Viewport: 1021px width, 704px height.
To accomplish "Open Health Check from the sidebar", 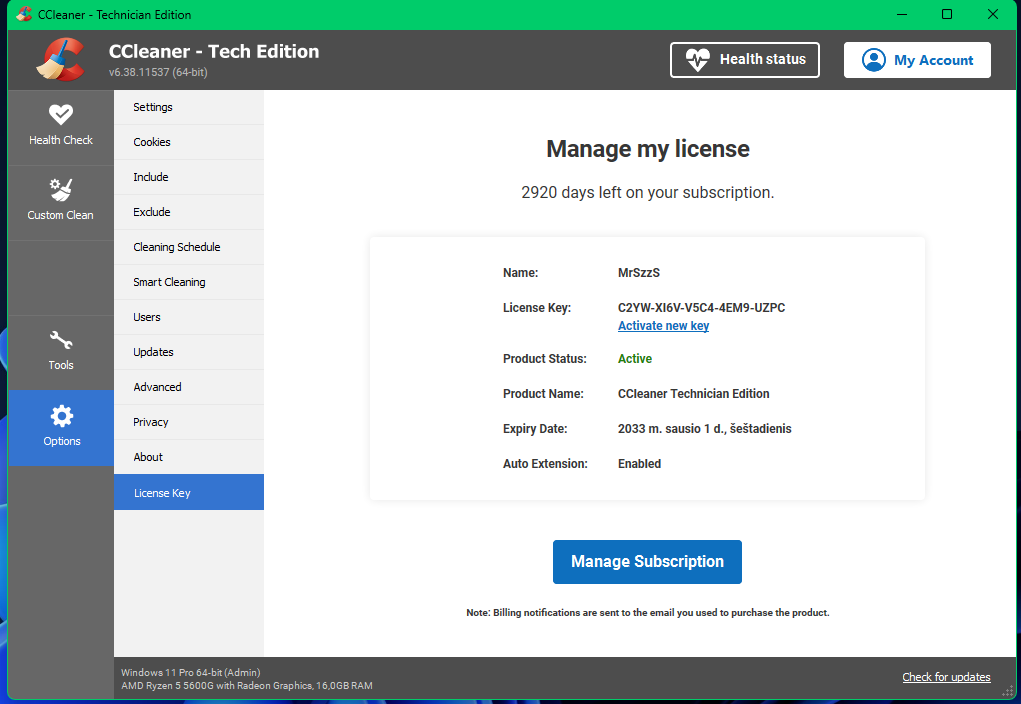I will click(61, 127).
